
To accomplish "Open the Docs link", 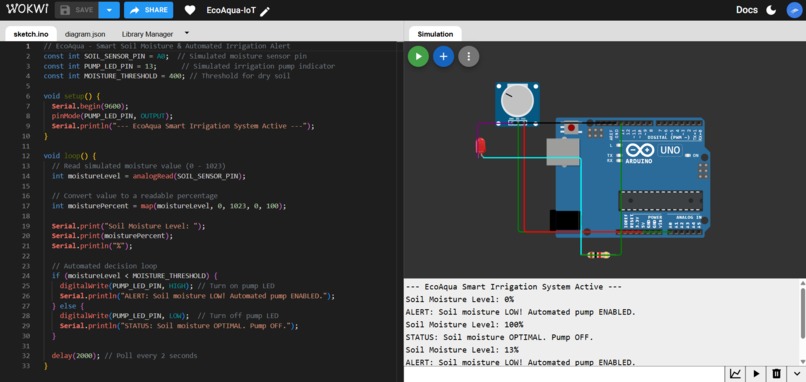I will click(746, 10).
